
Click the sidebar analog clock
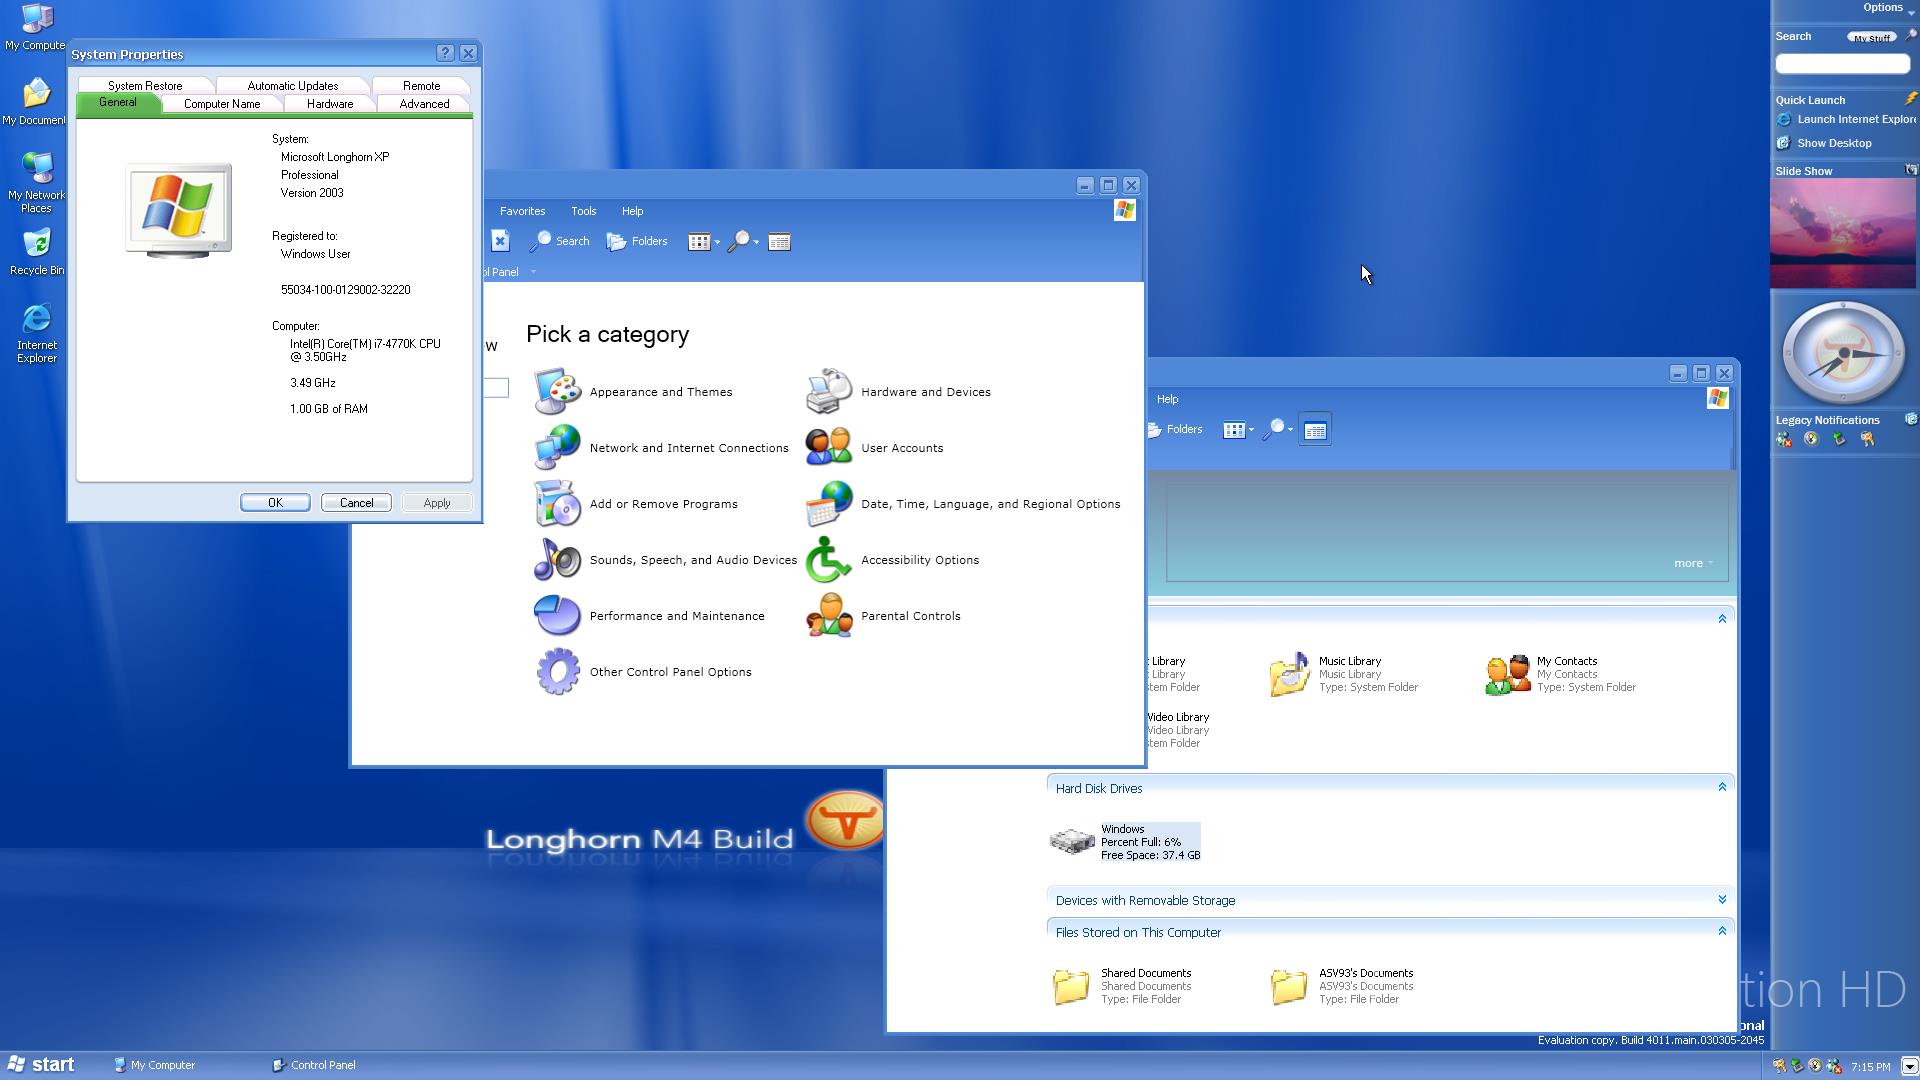(x=1843, y=353)
